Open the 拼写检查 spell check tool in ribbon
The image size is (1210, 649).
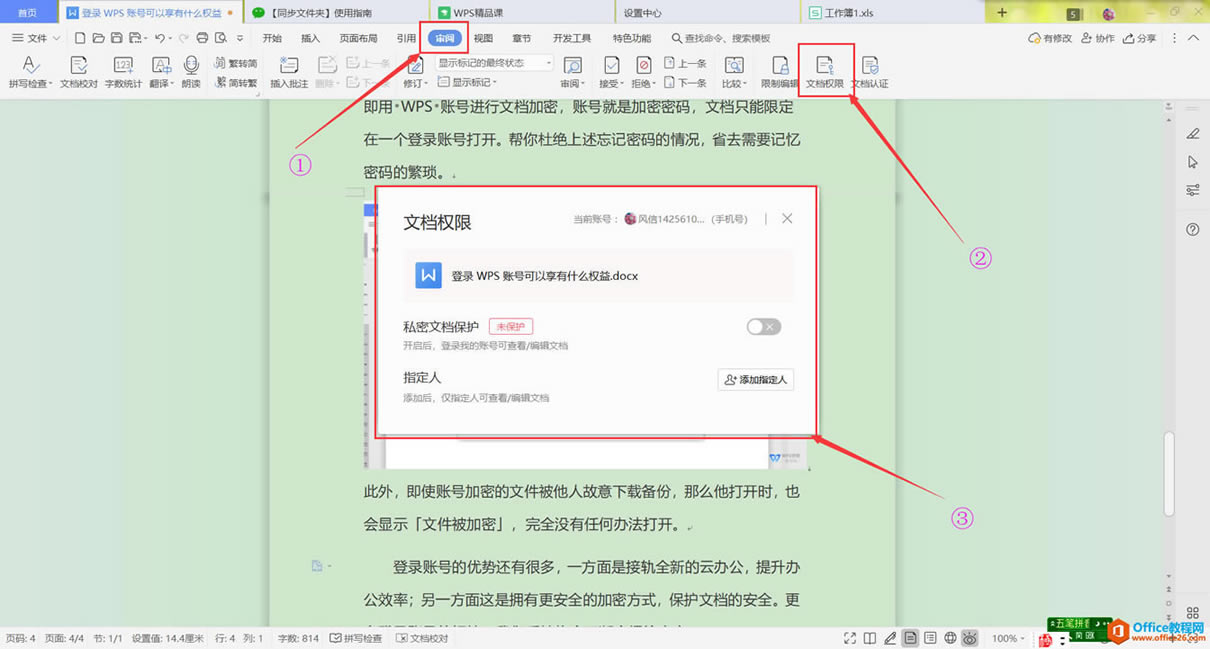[x=31, y=71]
